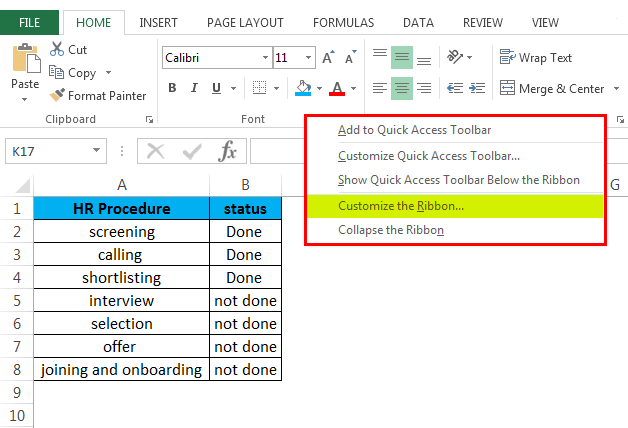This screenshot has width=628, height=428.
Task: Open the FILE tab
Action: point(29,23)
